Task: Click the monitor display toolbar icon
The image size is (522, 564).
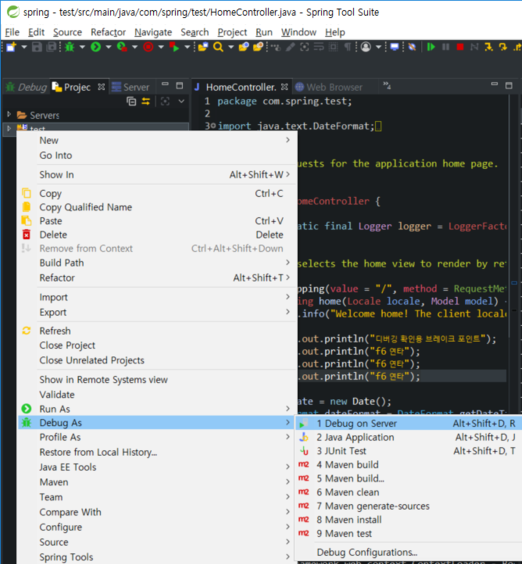Action: [395, 47]
